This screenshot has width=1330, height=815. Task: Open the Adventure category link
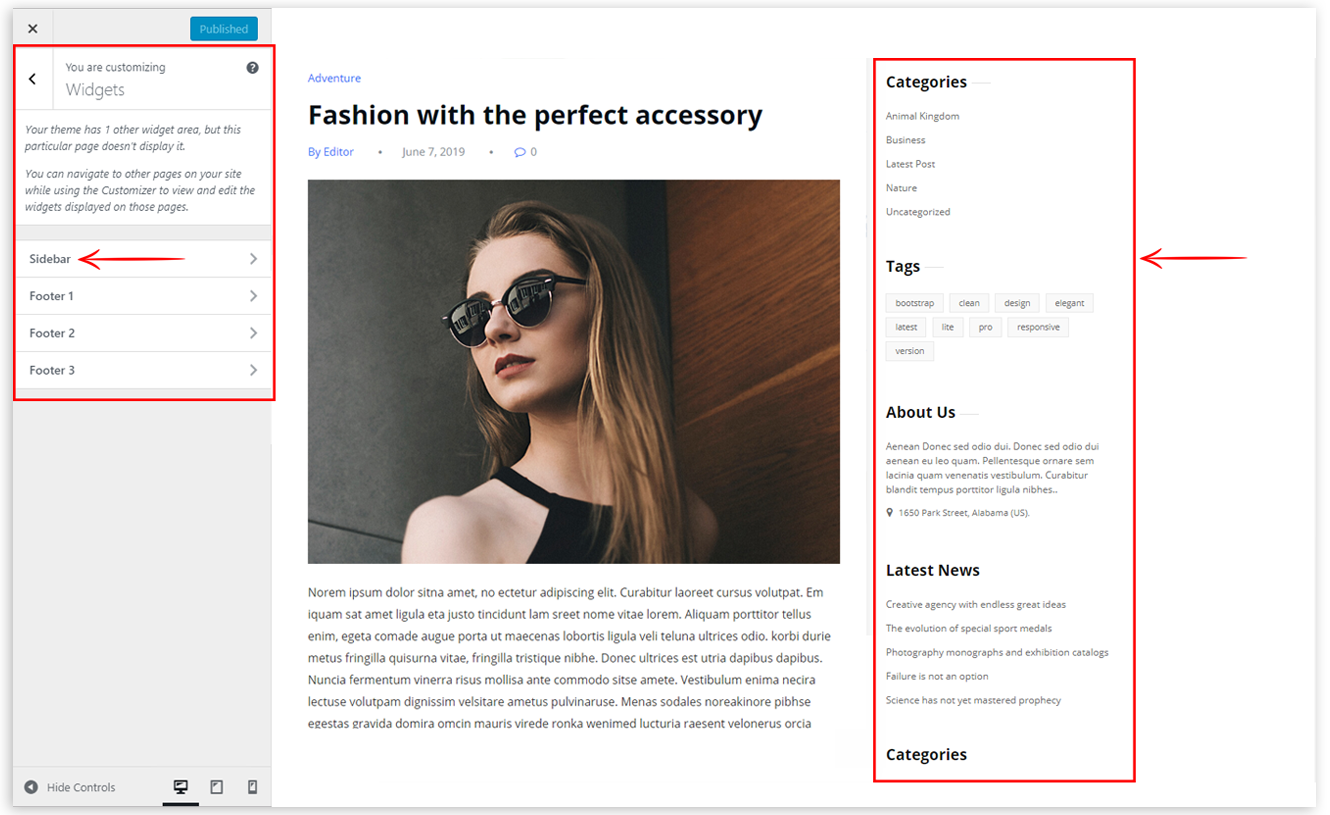(334, 78)
